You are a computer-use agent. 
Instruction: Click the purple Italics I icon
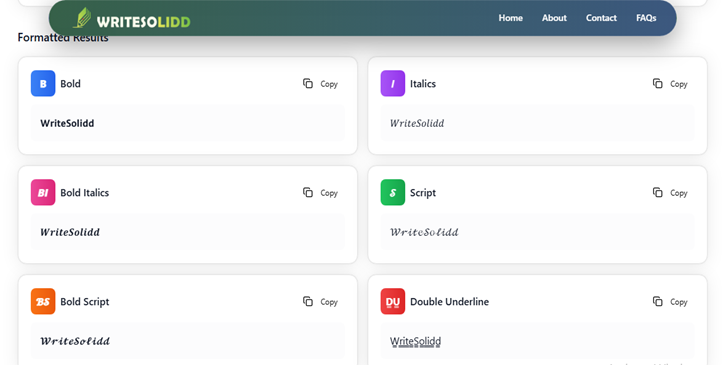pyautogui.click(x=393, y=83)
